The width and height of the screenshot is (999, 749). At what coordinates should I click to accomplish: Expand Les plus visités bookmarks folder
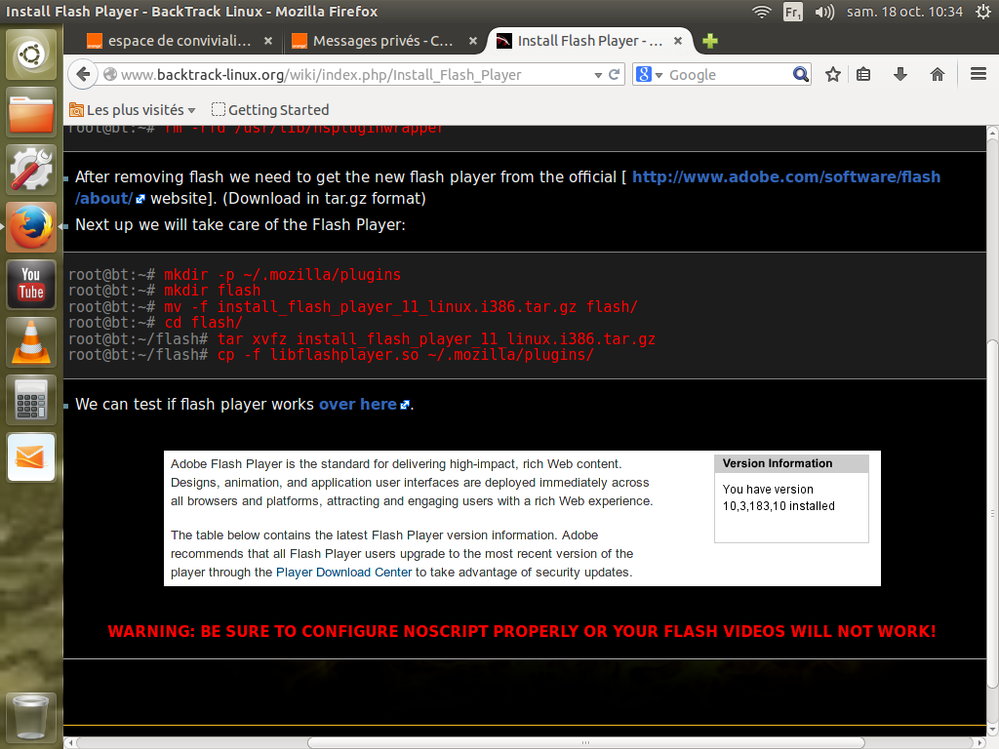pyautogui.click(x=132, y=110)
